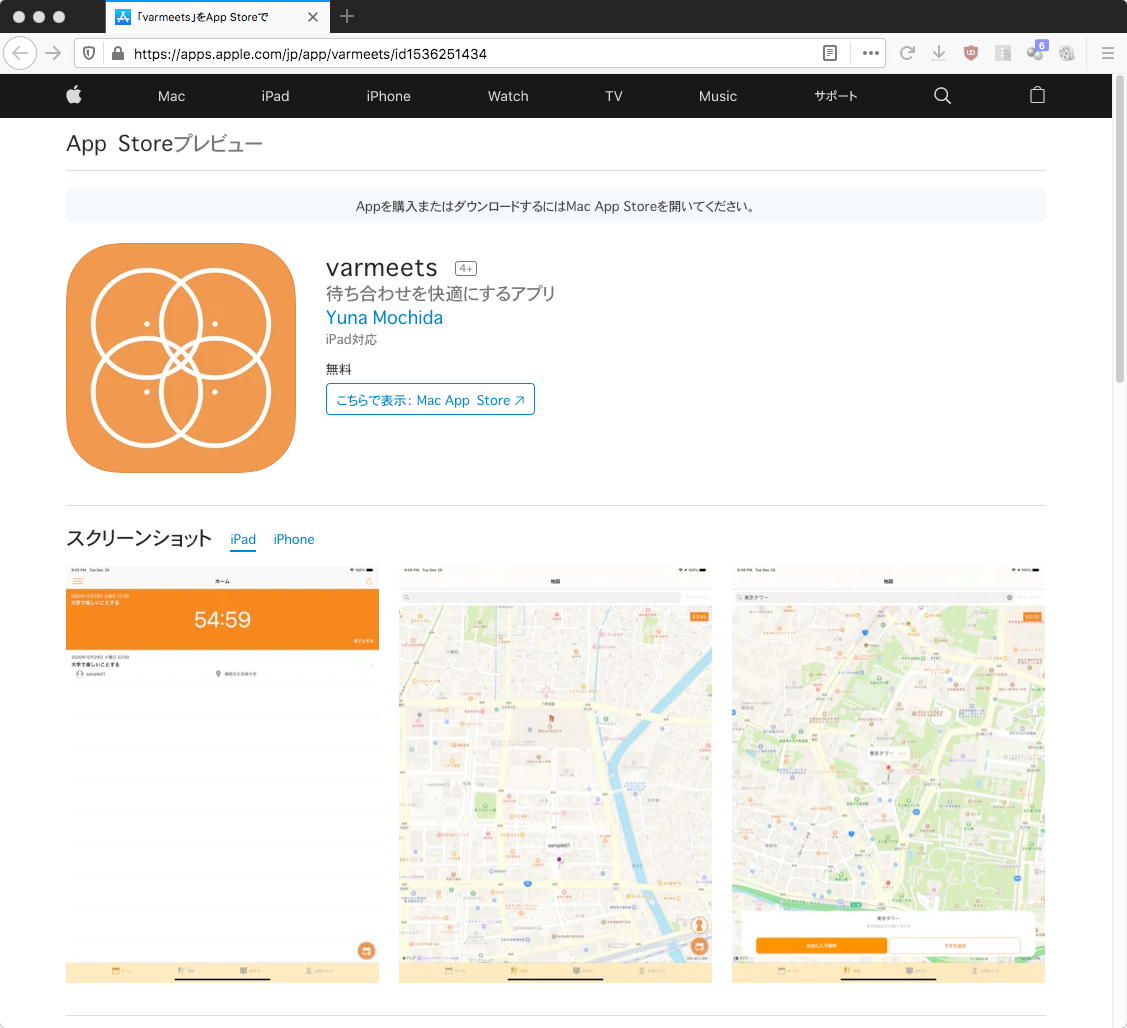1127x1028 pixels.
Task: Open the middle map screenshot thumbnail
Action: pyautogui.click(x=555, y=774)
